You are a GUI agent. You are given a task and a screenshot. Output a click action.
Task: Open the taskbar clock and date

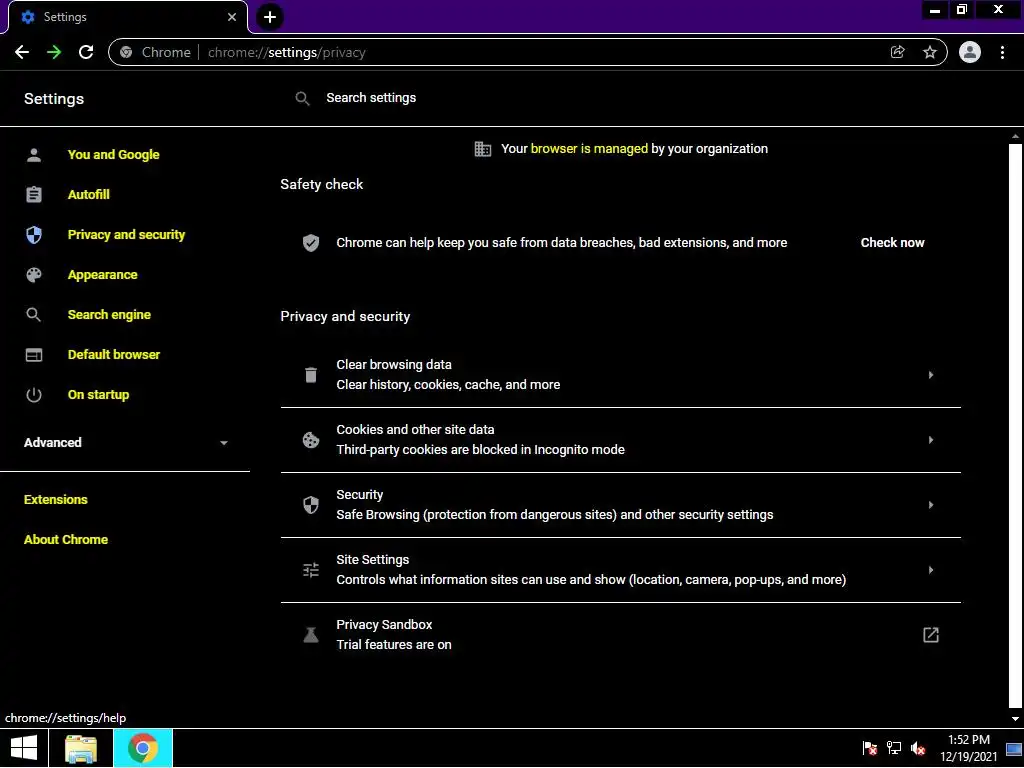click(969, 748)
